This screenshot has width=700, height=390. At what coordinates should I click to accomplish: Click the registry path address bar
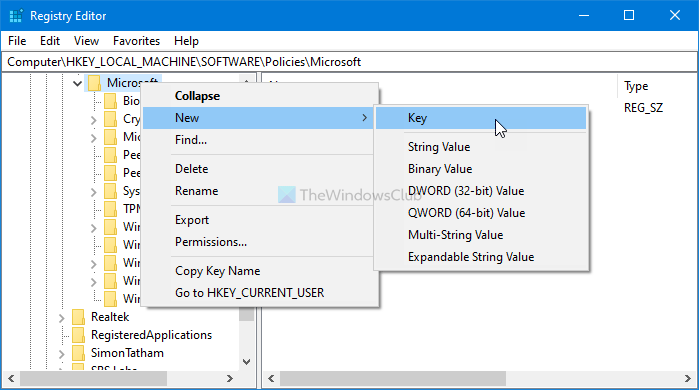click(349, 62)
